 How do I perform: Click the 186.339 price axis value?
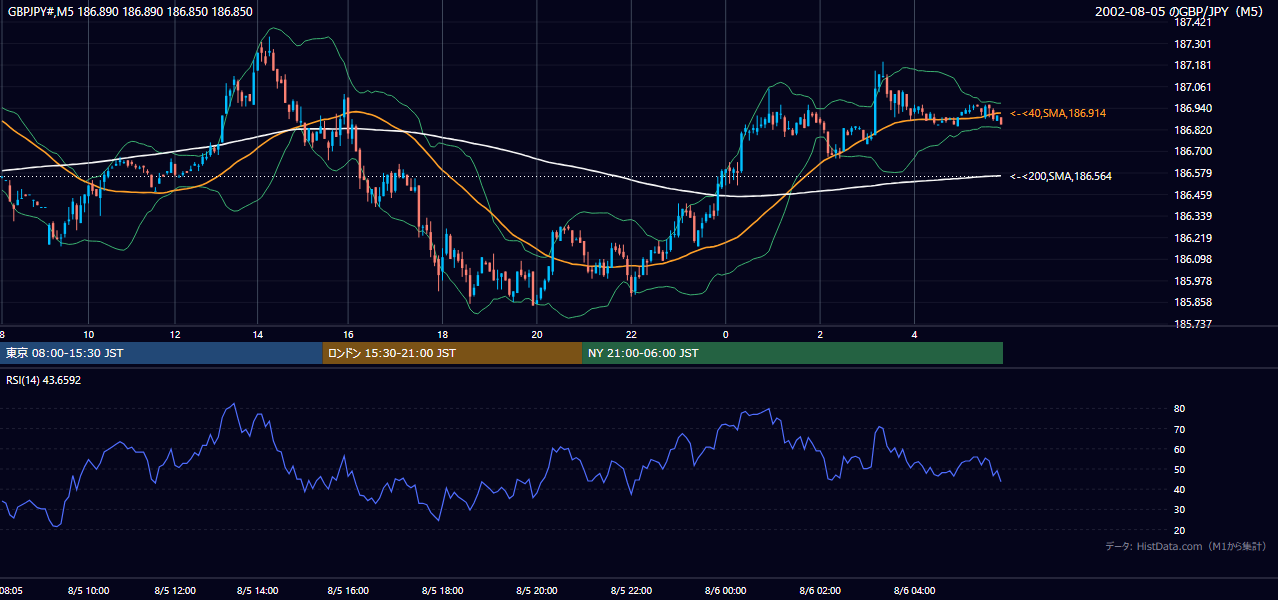[x=1193, y=216]
